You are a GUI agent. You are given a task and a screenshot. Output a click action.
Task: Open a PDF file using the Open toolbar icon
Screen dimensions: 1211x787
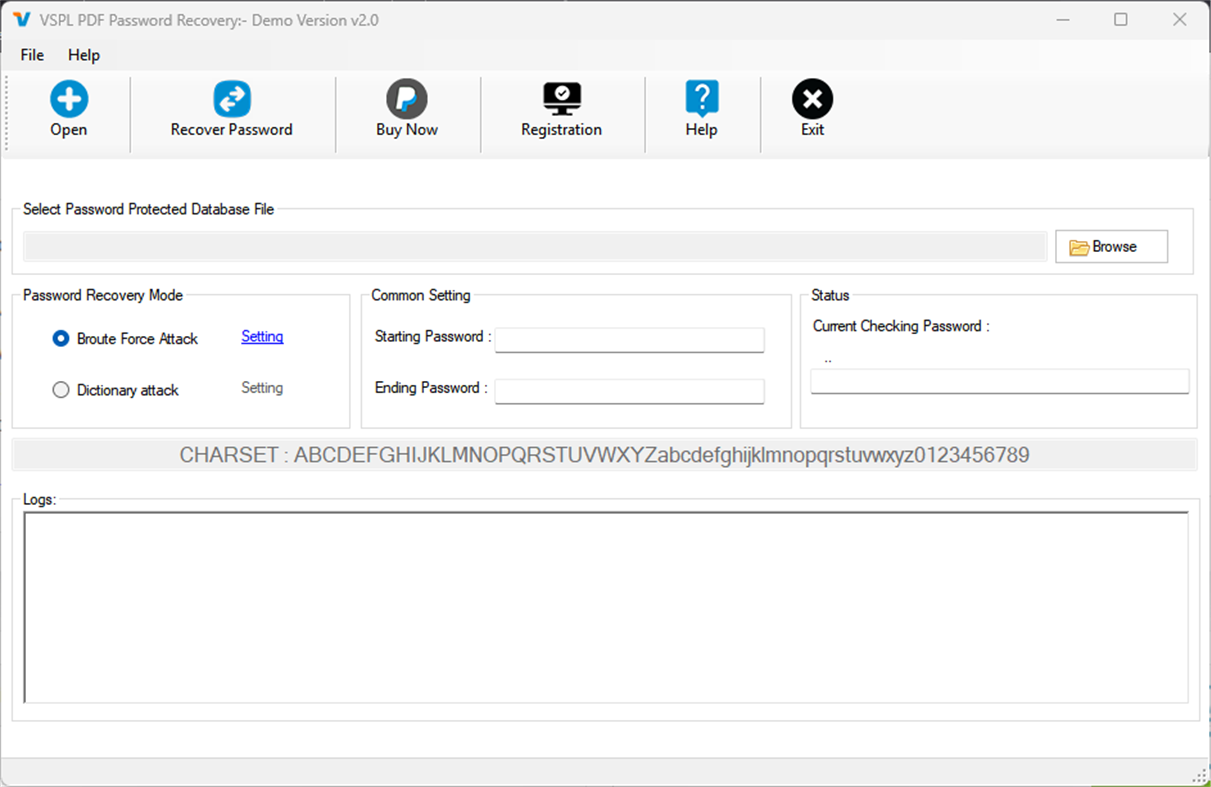point(68,108)
